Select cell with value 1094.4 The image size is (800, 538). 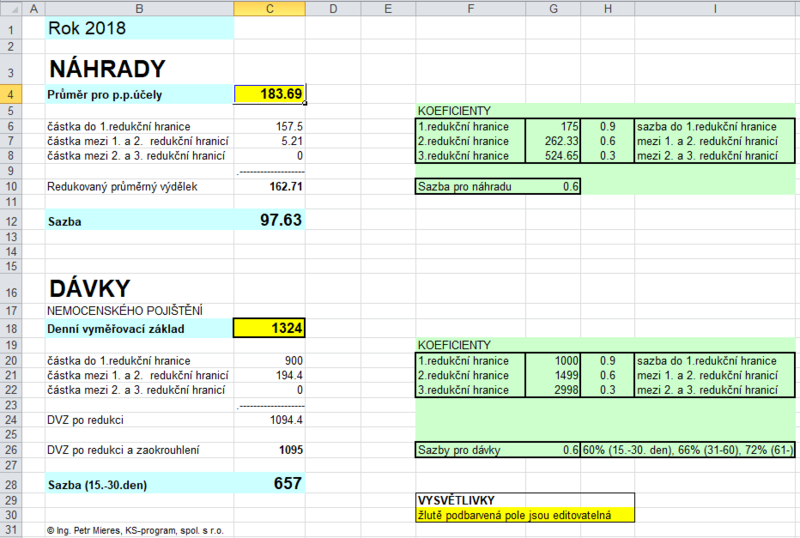(x=269, y=420)
